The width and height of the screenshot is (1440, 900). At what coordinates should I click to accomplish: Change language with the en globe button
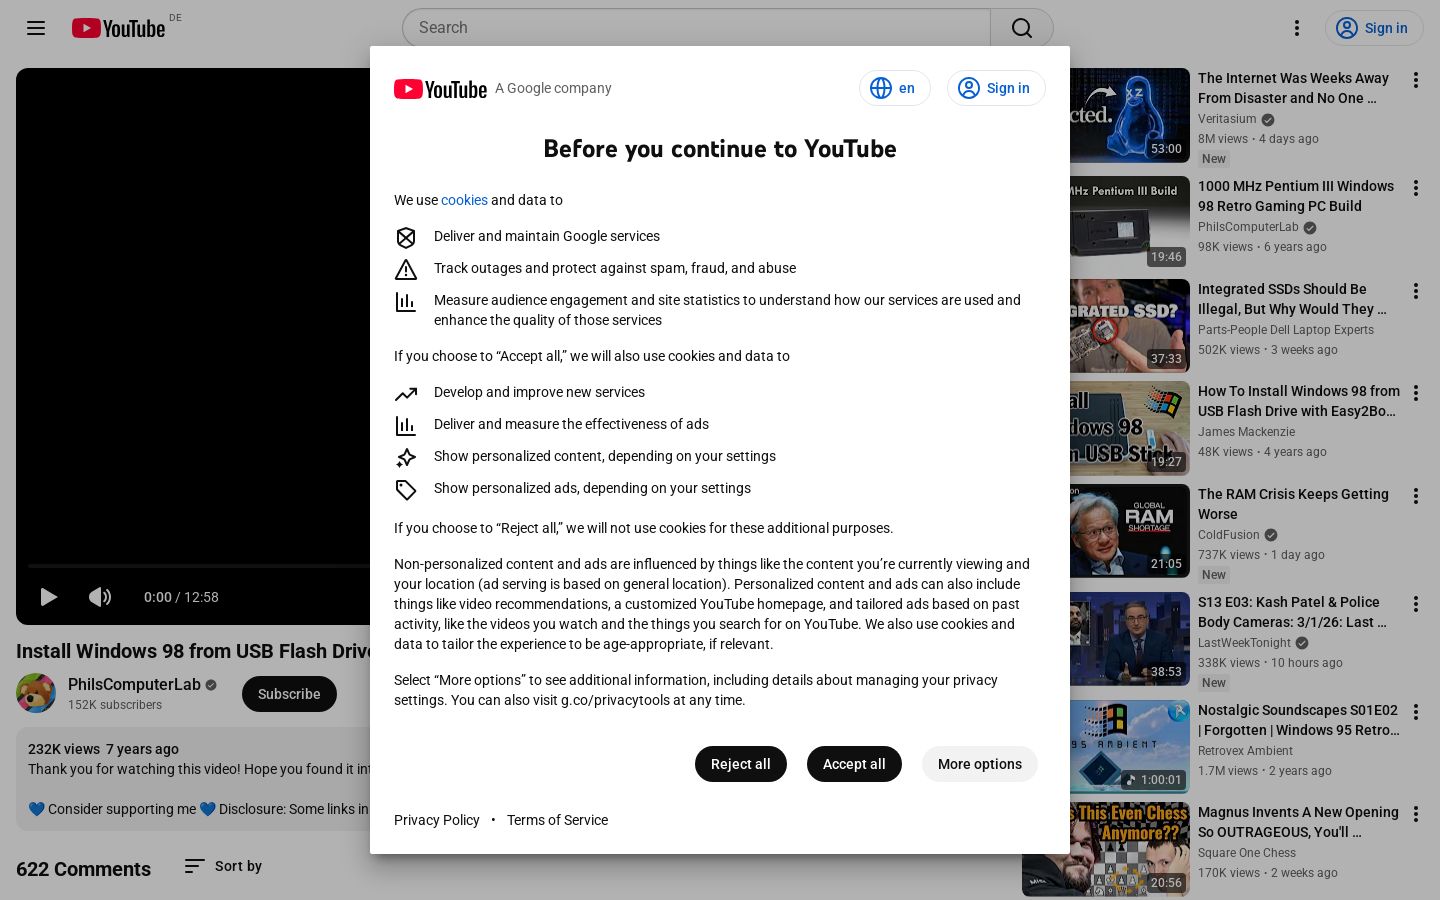[894, 88]
